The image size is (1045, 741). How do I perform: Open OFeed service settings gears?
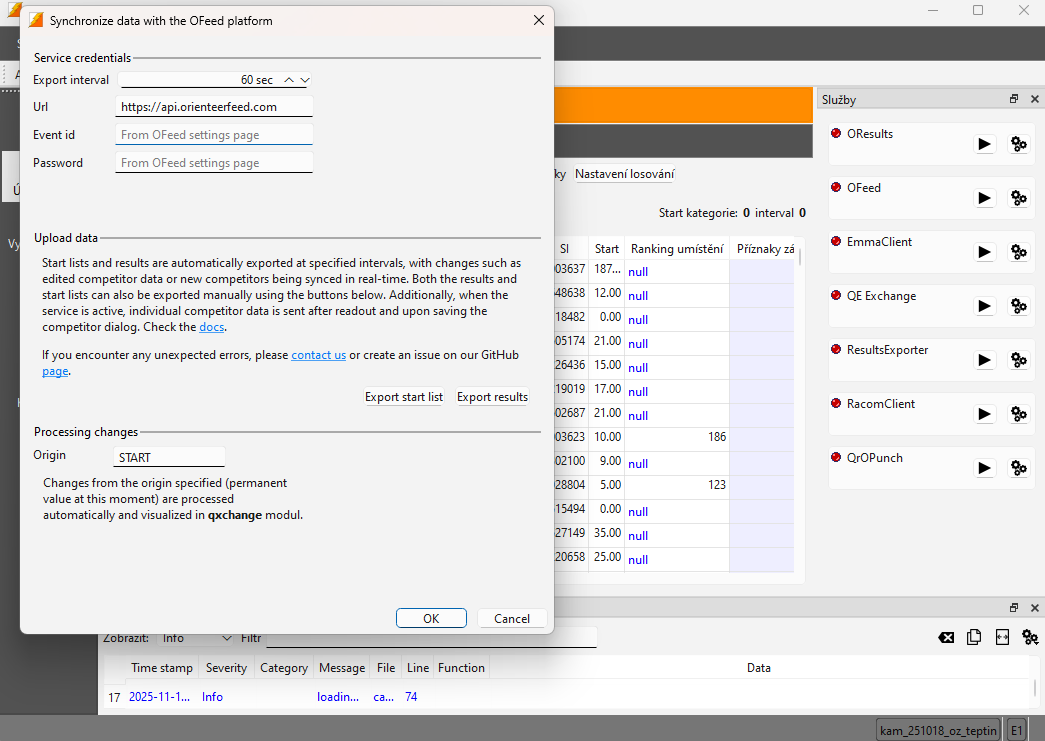point(1019,198)
